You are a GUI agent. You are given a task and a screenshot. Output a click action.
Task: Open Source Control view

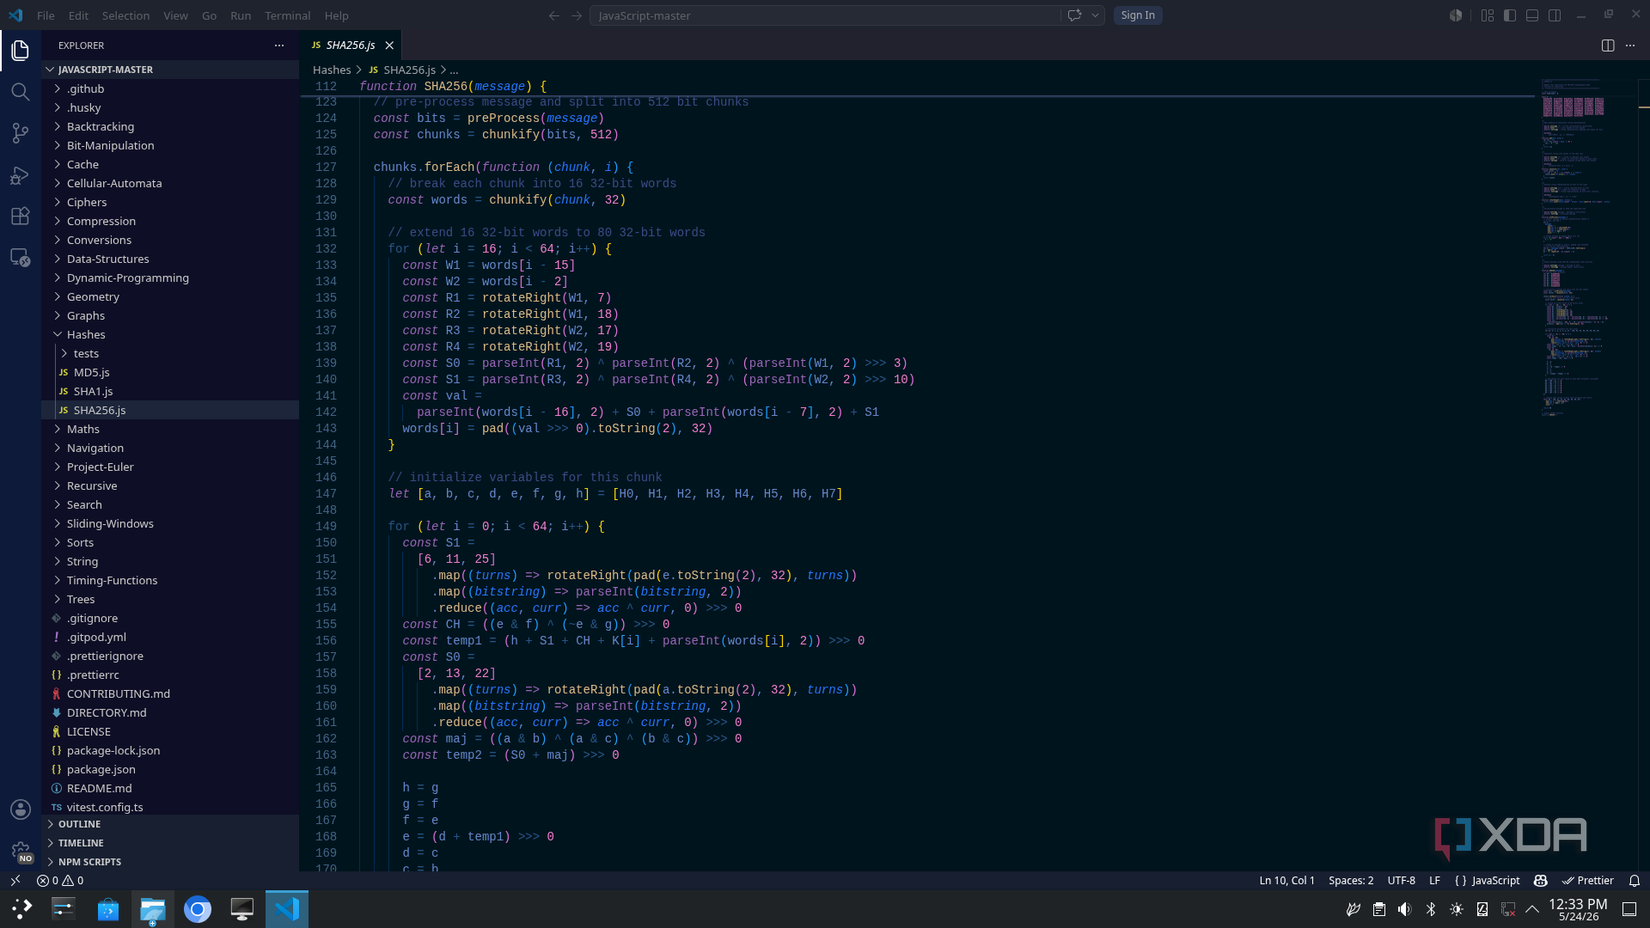click(x=20, y=133)
